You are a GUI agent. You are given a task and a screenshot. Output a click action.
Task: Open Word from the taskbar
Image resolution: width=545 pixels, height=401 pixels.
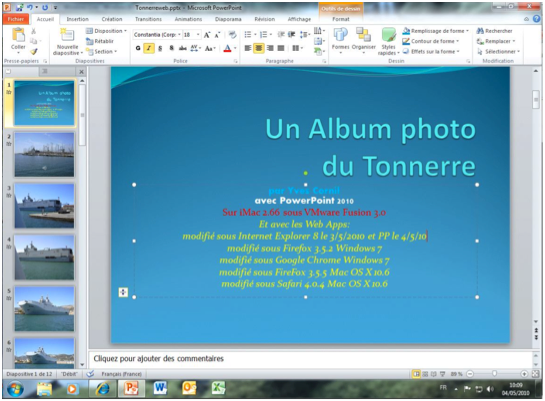[160, 388]
